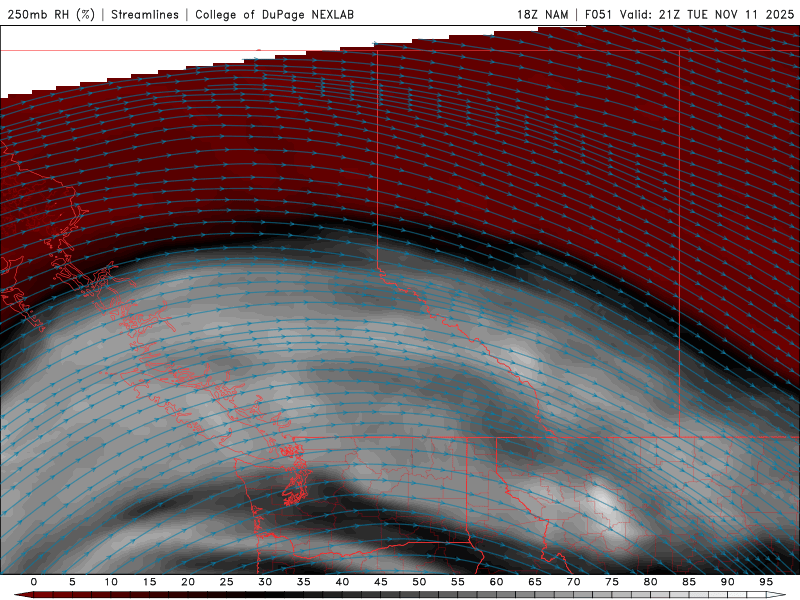
Task: Click the colorbar label "60"
Action: coord(496,582)
